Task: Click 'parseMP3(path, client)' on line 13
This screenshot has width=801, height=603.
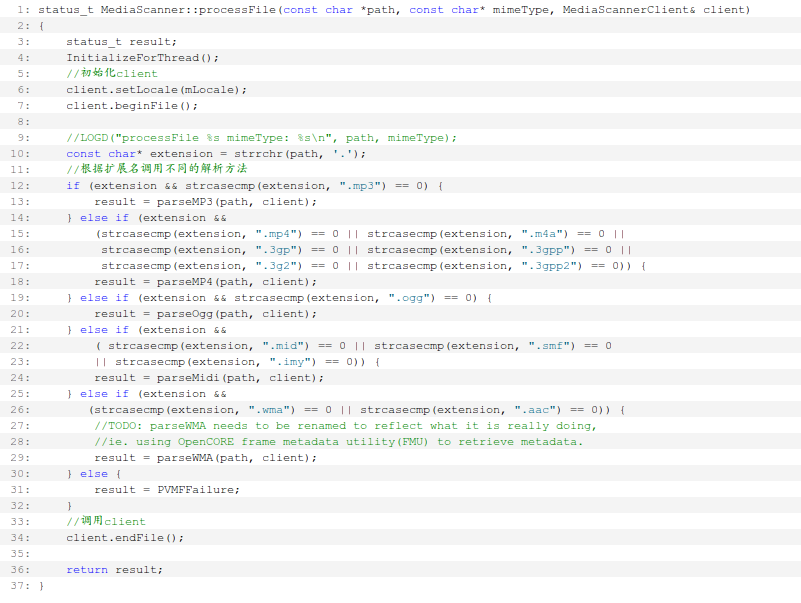Action: 233,202
